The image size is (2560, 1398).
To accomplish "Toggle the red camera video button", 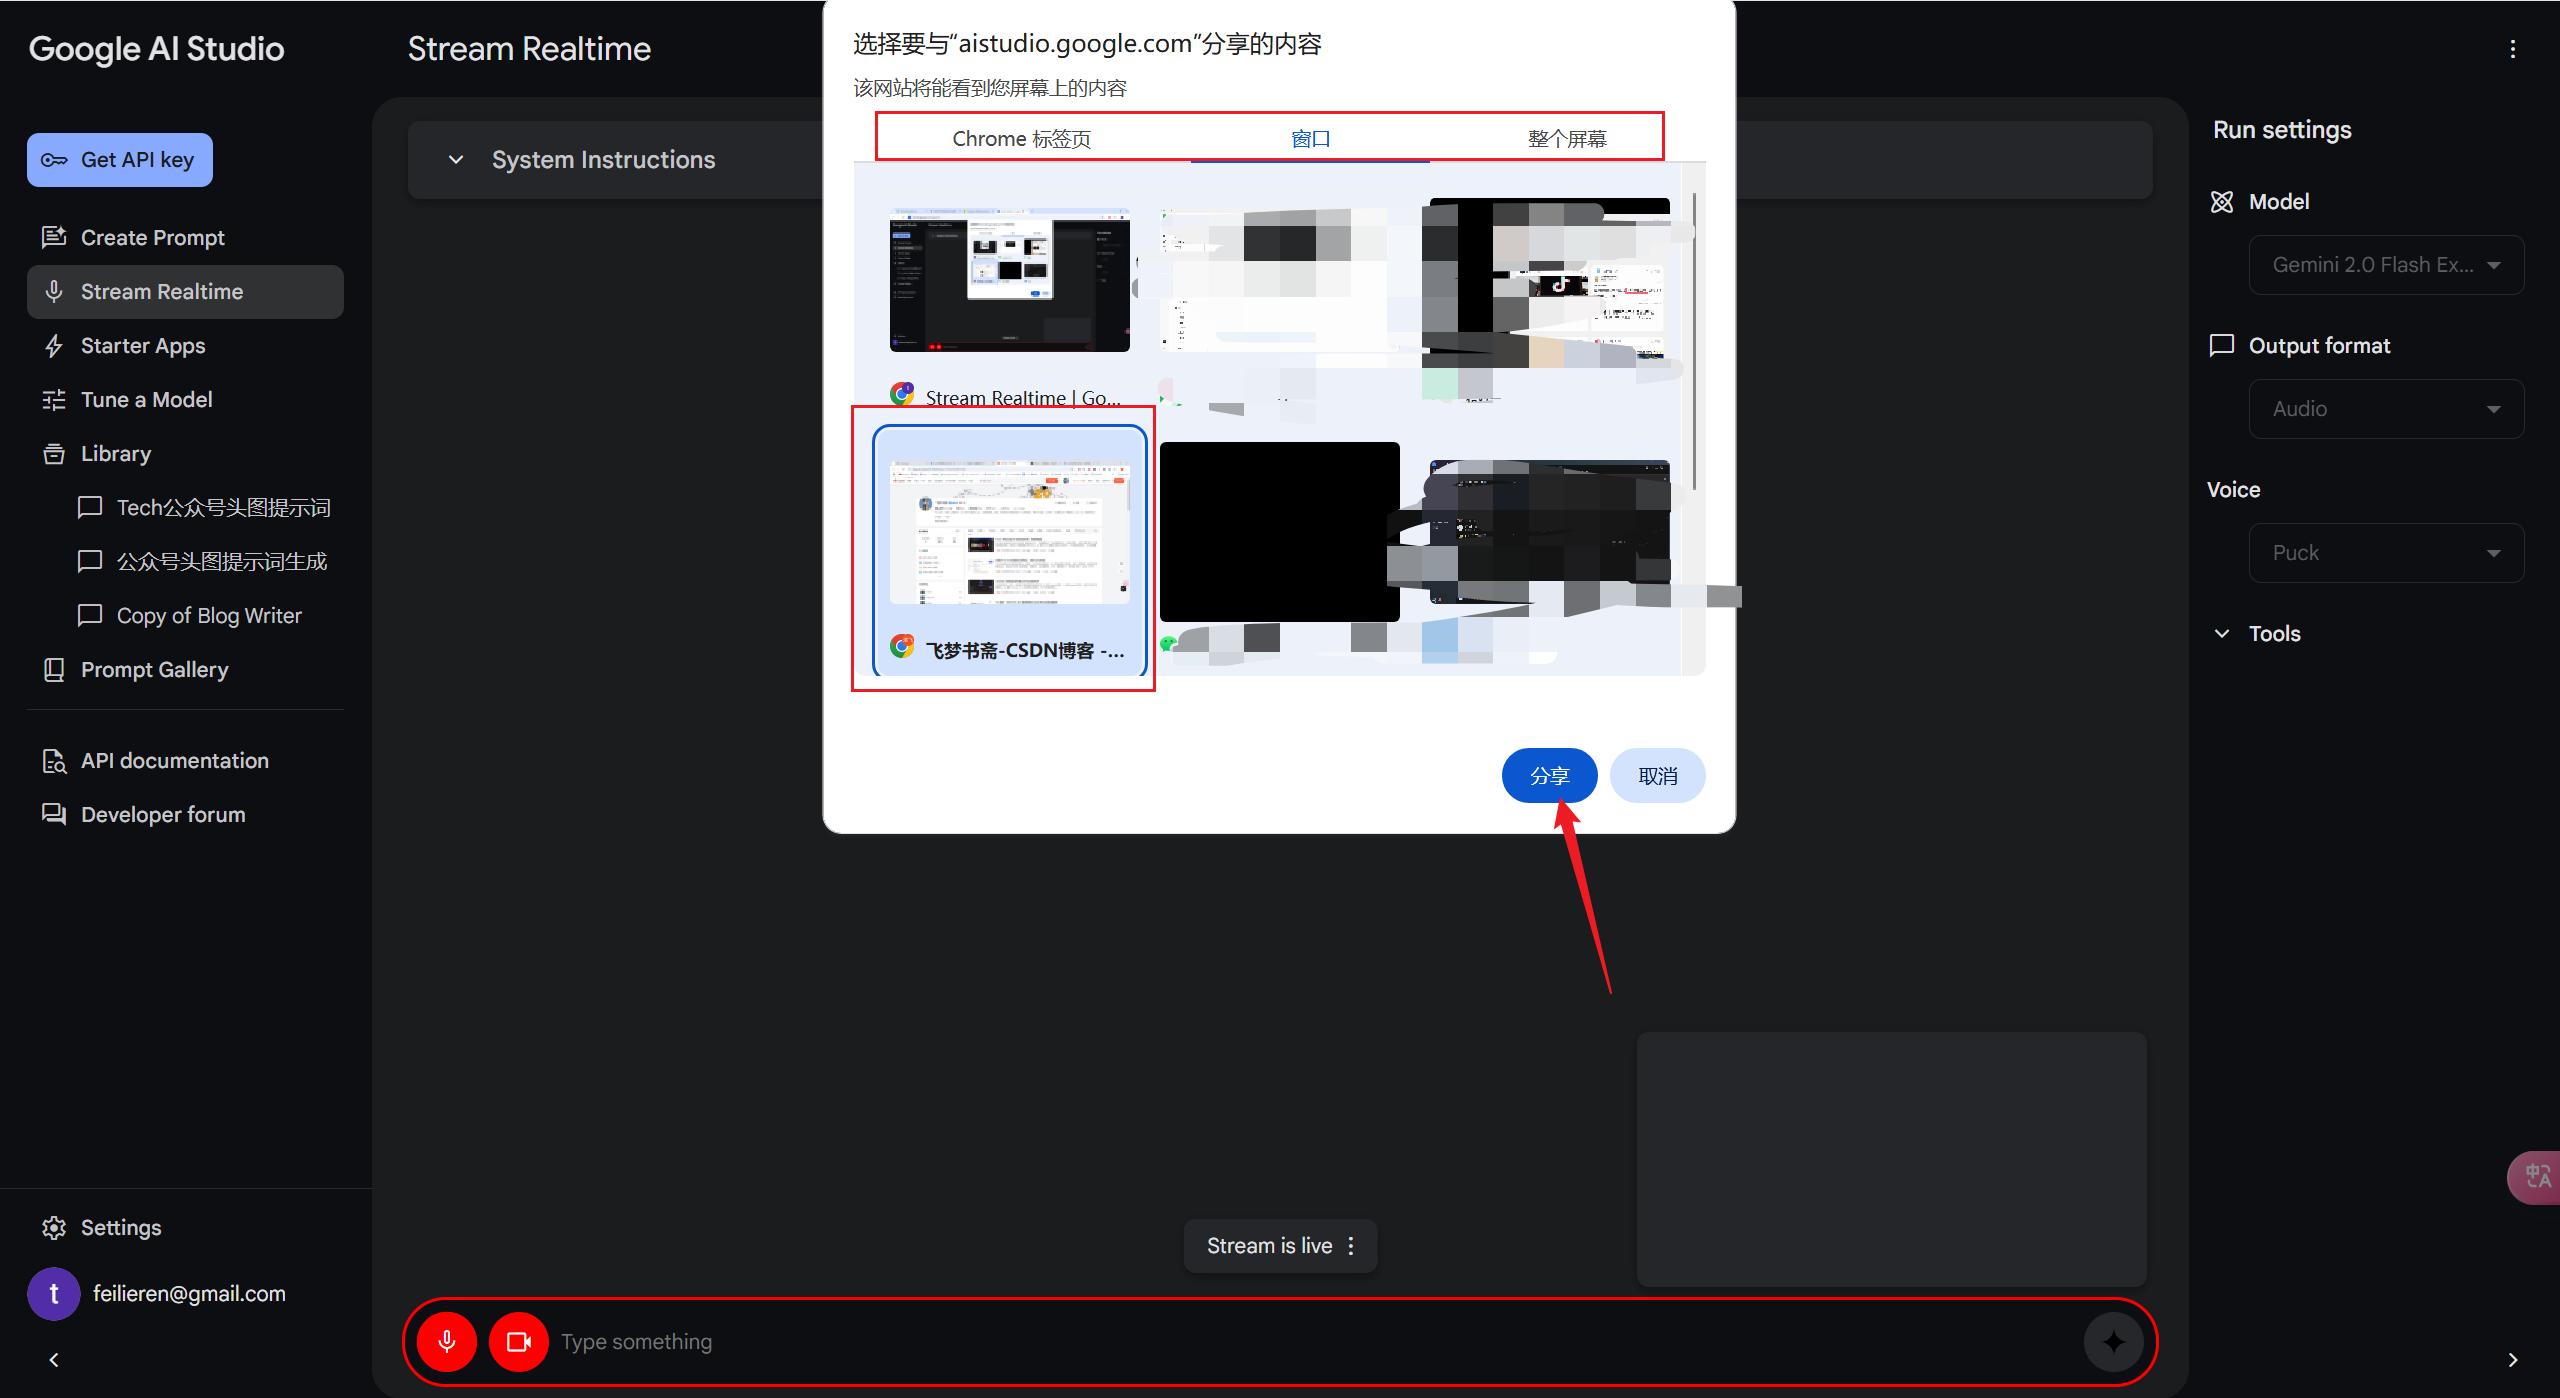I will 518,1341.
